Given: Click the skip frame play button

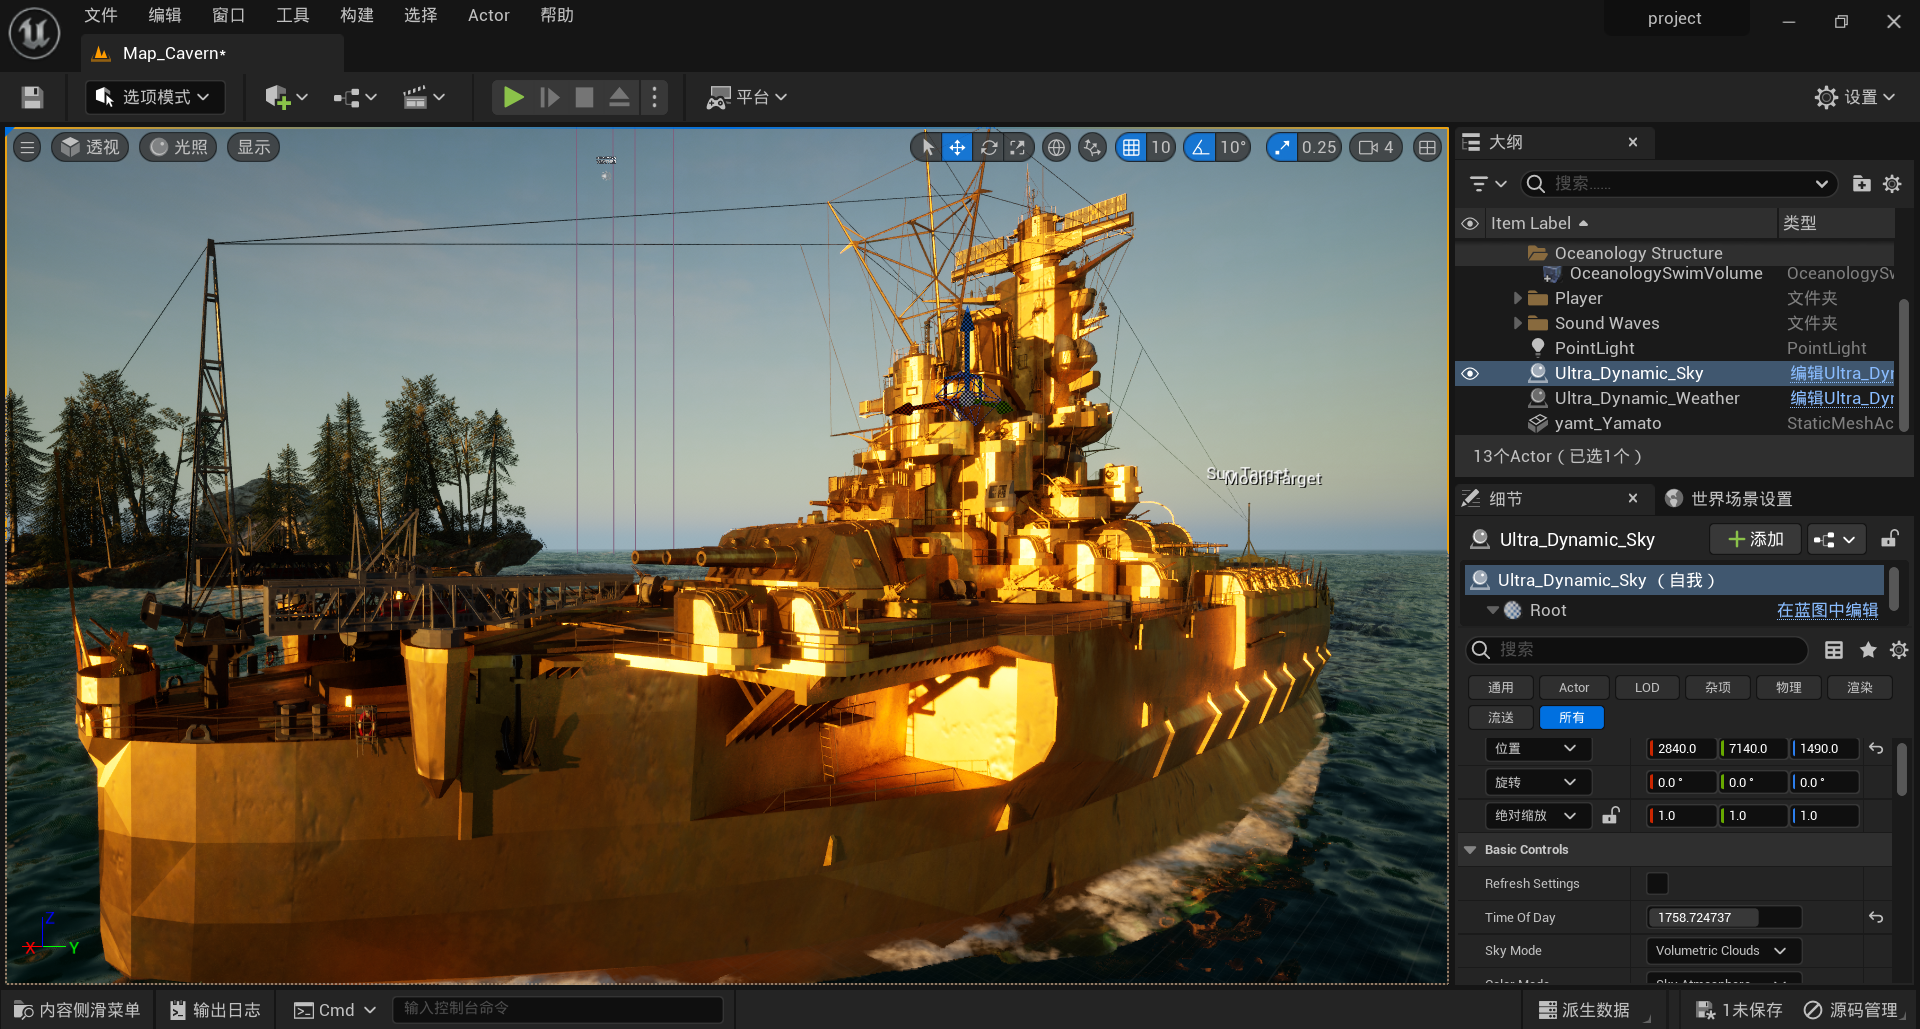Looking at the screenshot, I should point(549,97).
